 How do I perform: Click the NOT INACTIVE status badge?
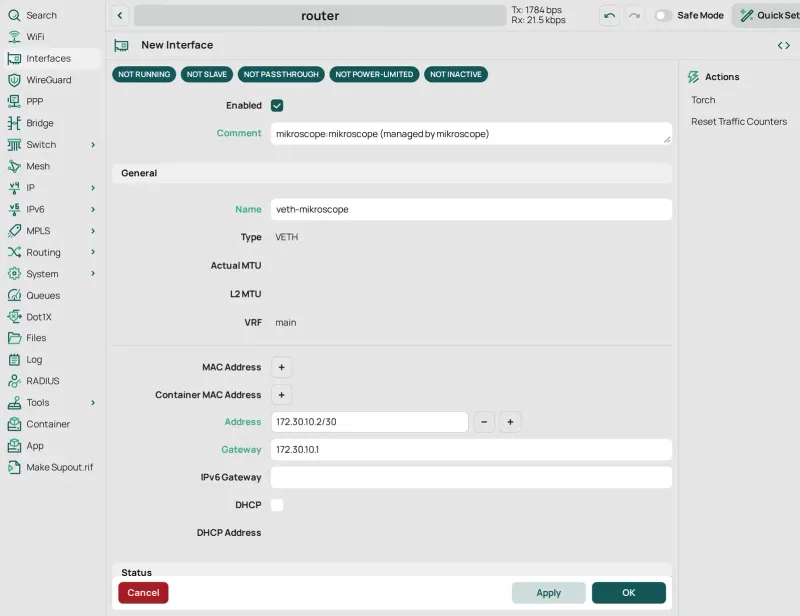point(456,75)
